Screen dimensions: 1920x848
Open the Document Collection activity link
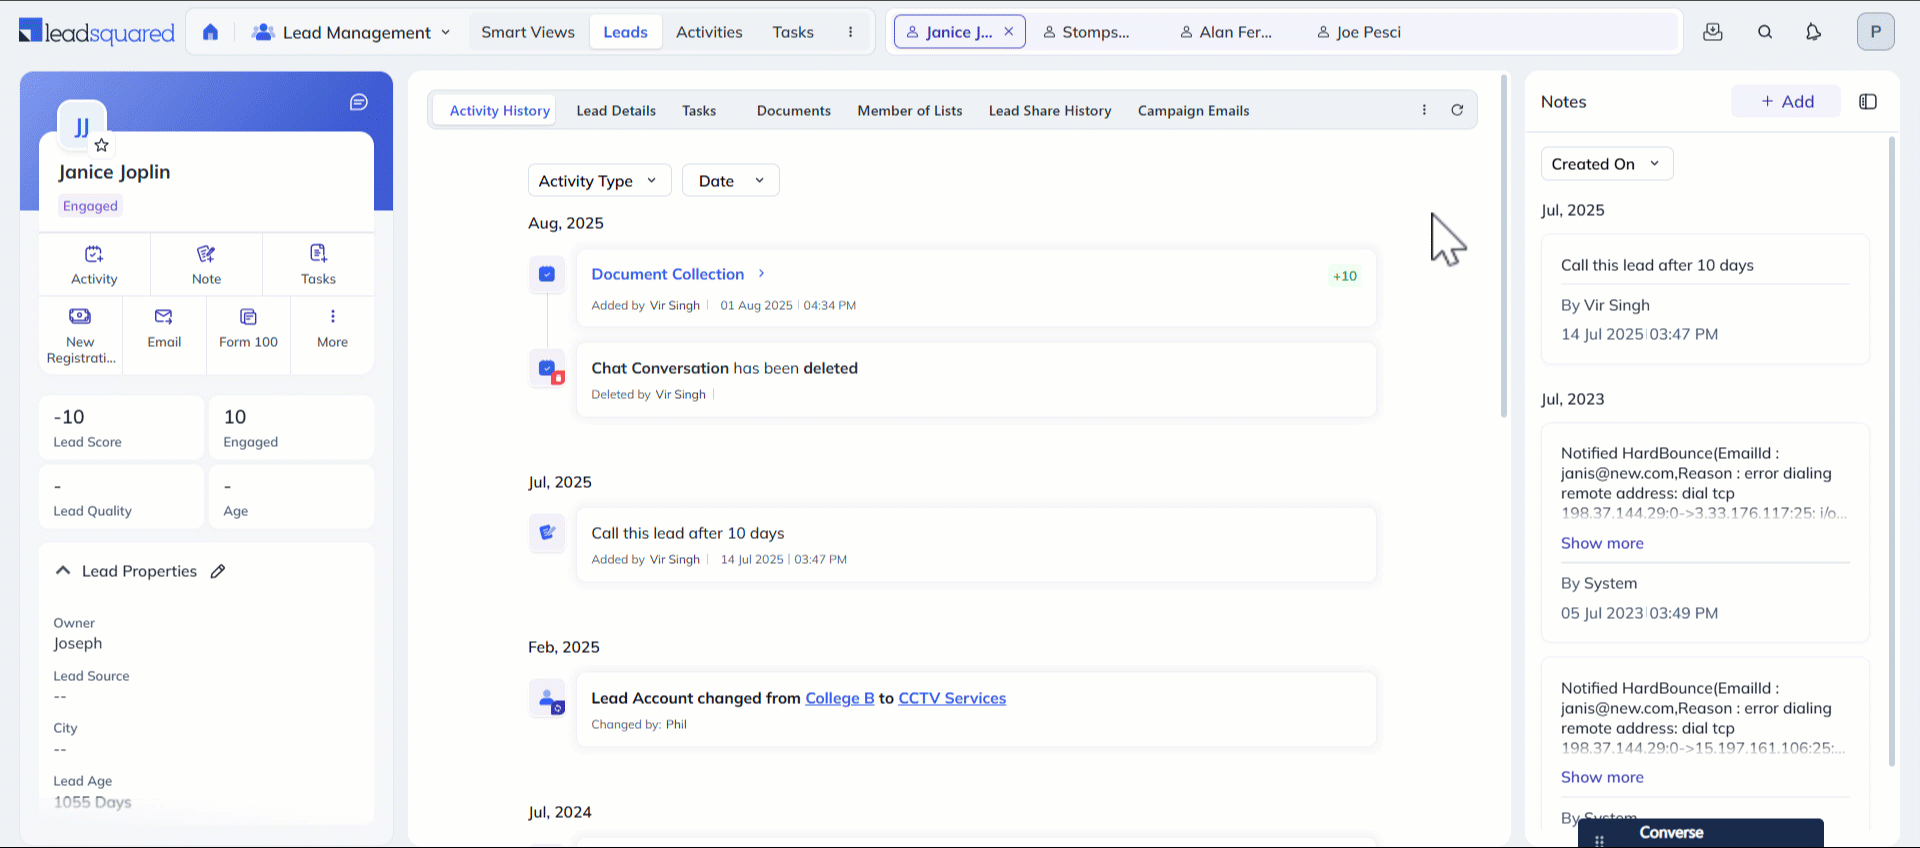coord(667,274)
